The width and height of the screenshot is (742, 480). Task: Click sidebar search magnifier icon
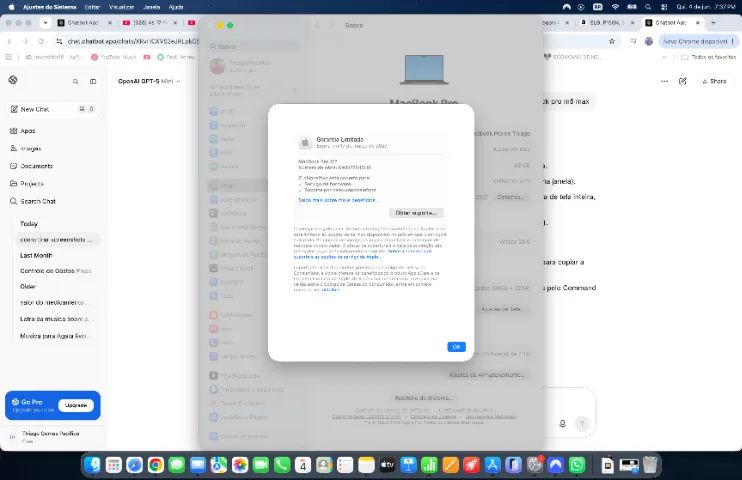pyautogui.click(x=76, y=81)
